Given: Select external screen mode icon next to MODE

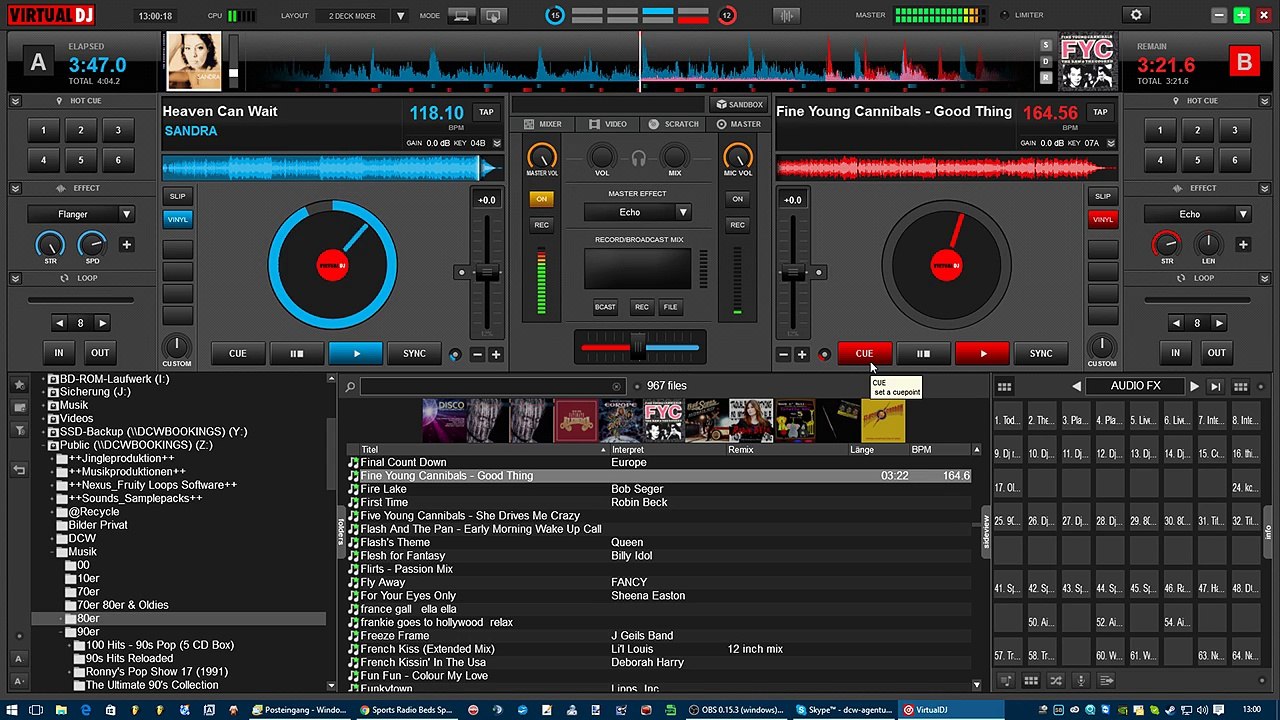Looking at the screenshot, I should coord(493,16).
